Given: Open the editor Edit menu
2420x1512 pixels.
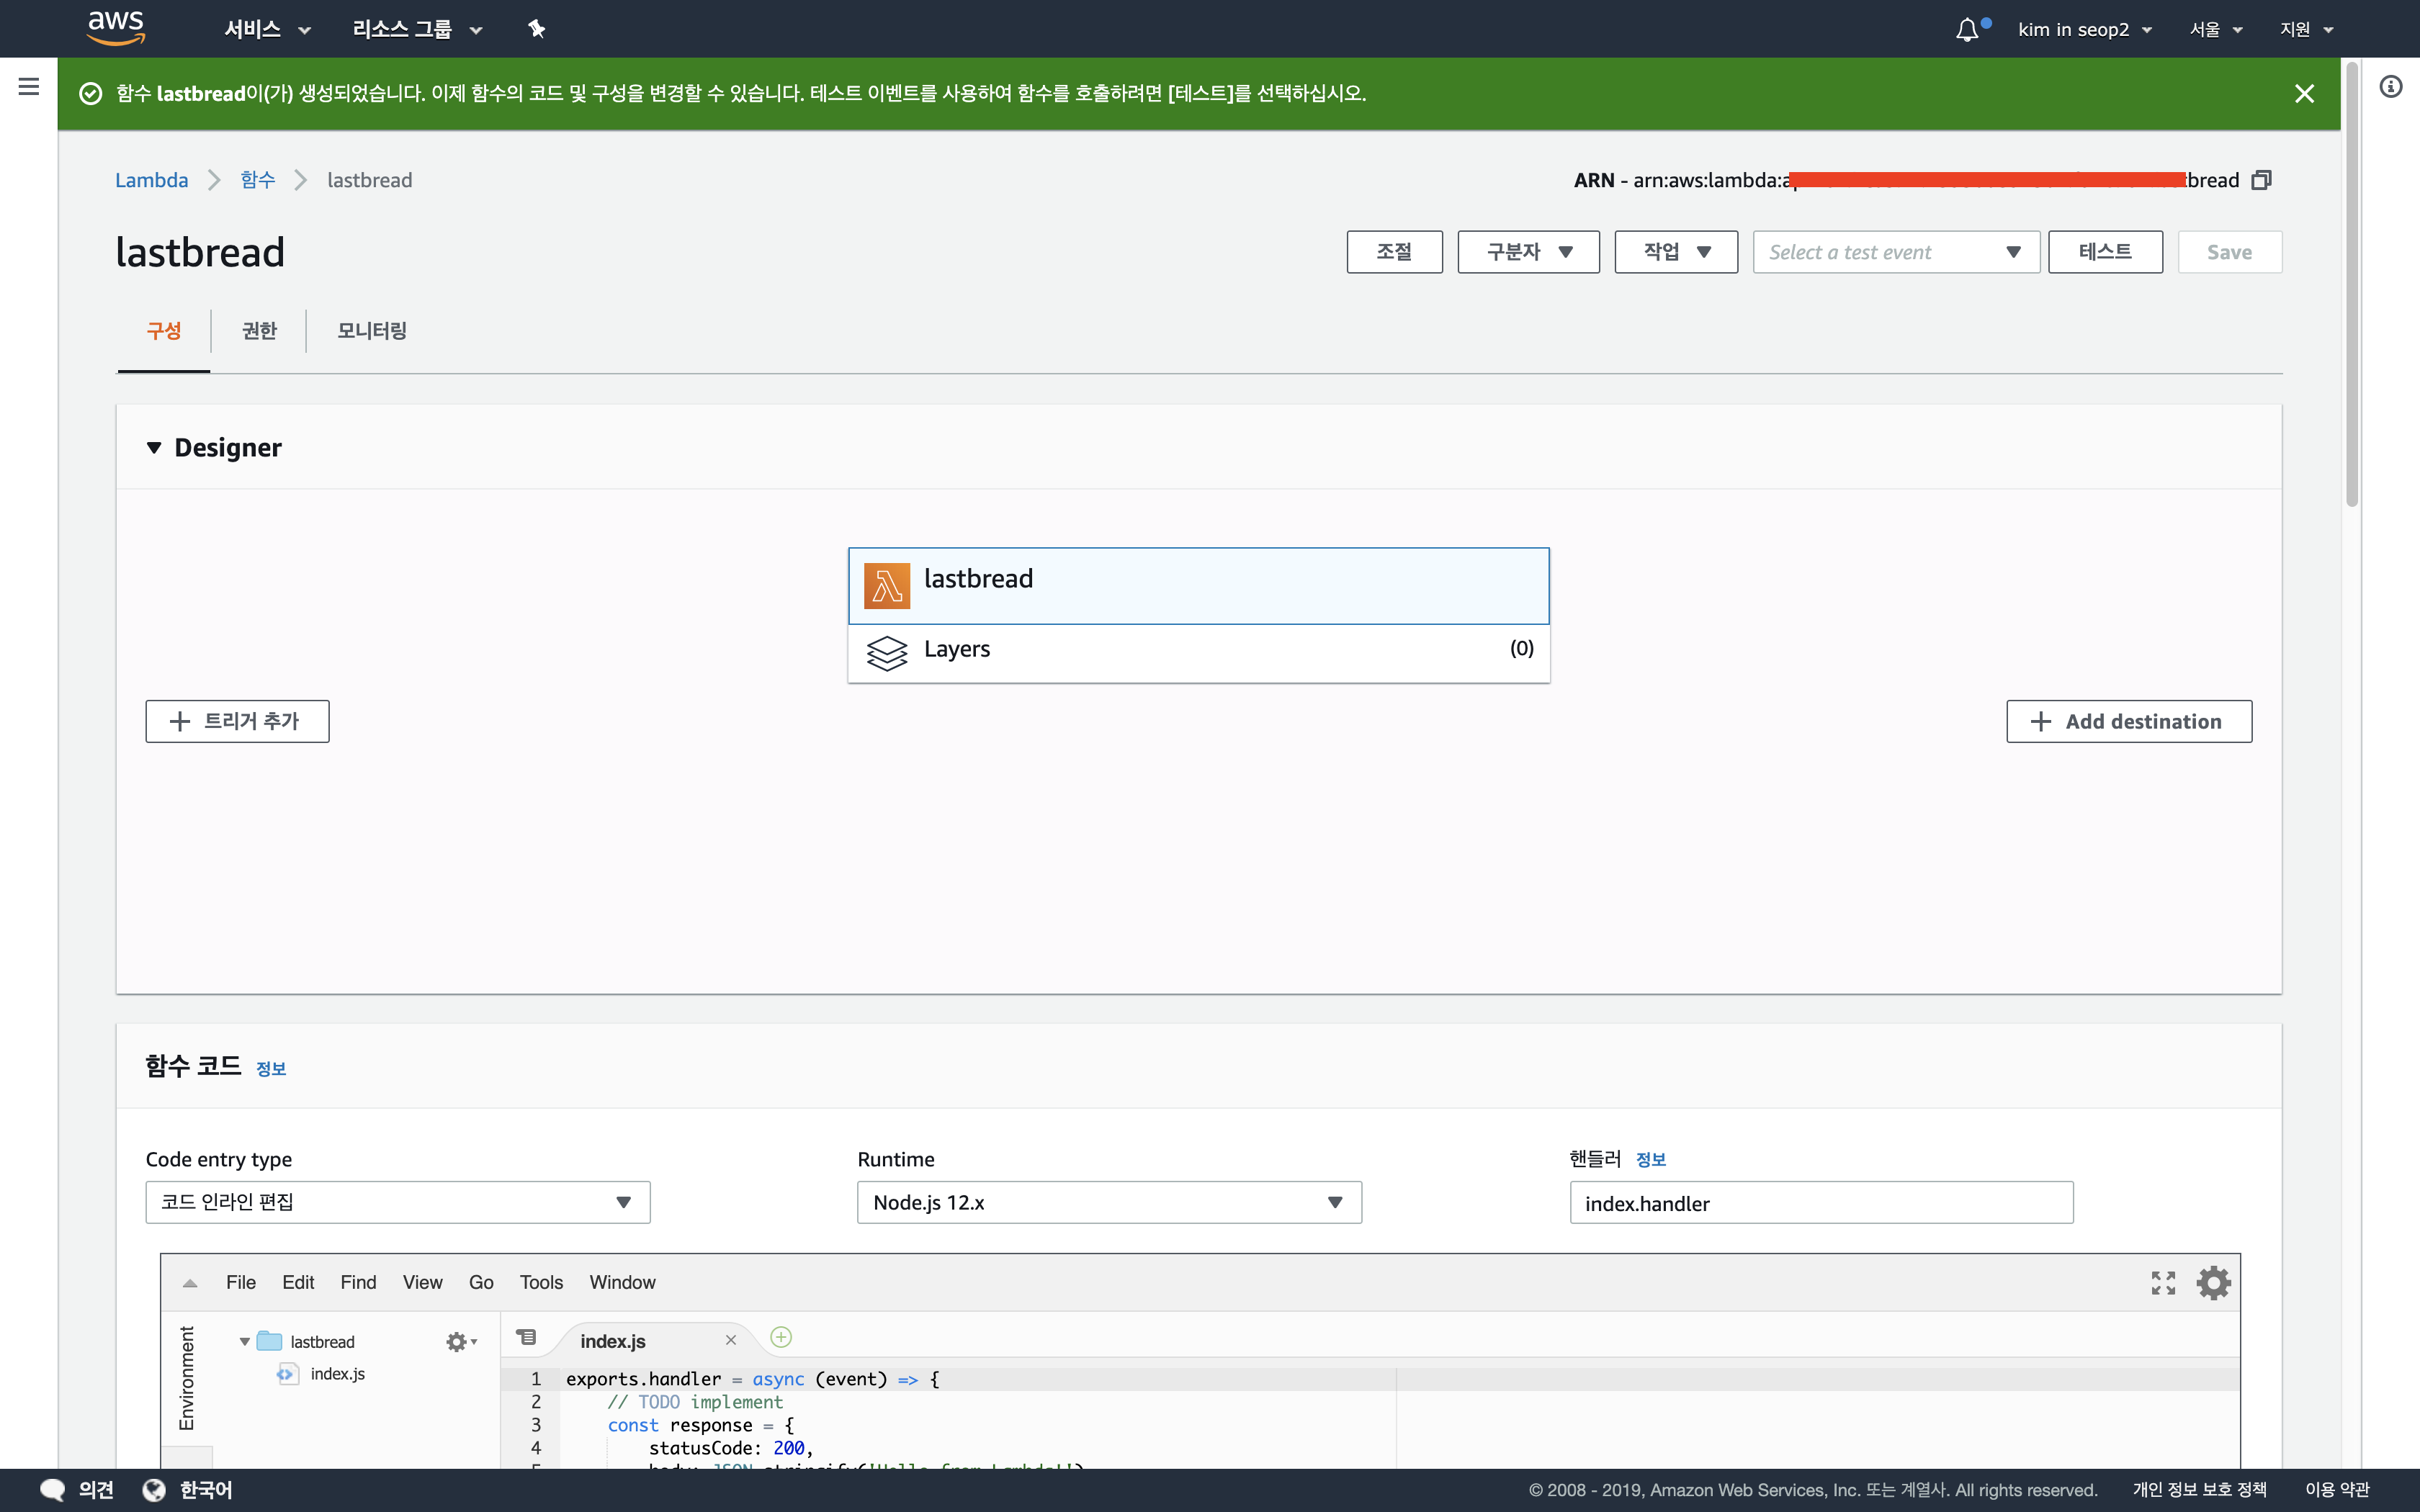Looking at the screenshot, I should click(x=297, y=1282).
